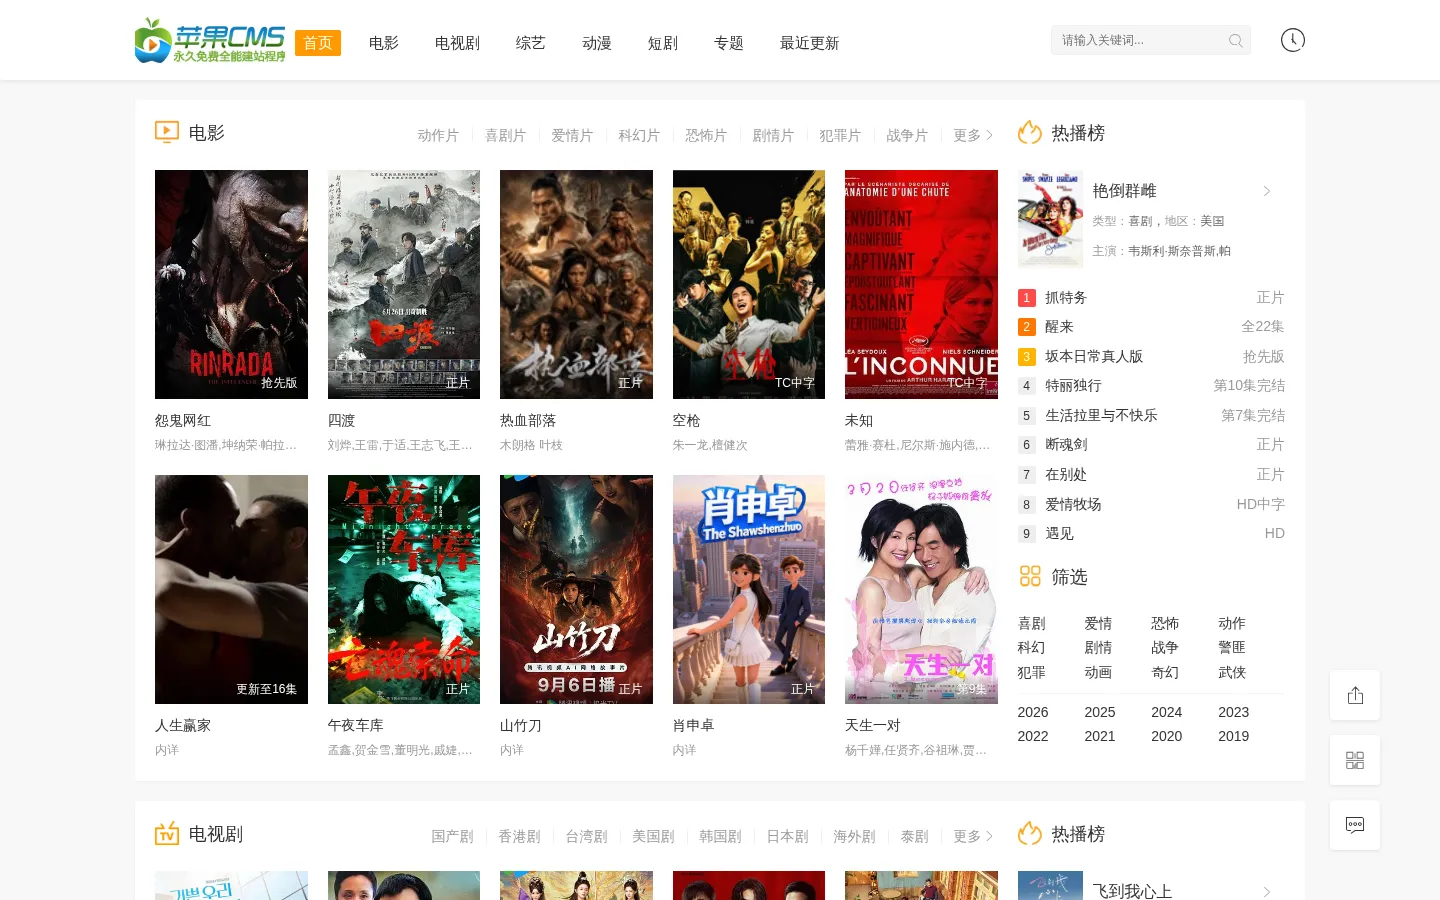Go to 动漫 in navigation

(x=597, y=43)
